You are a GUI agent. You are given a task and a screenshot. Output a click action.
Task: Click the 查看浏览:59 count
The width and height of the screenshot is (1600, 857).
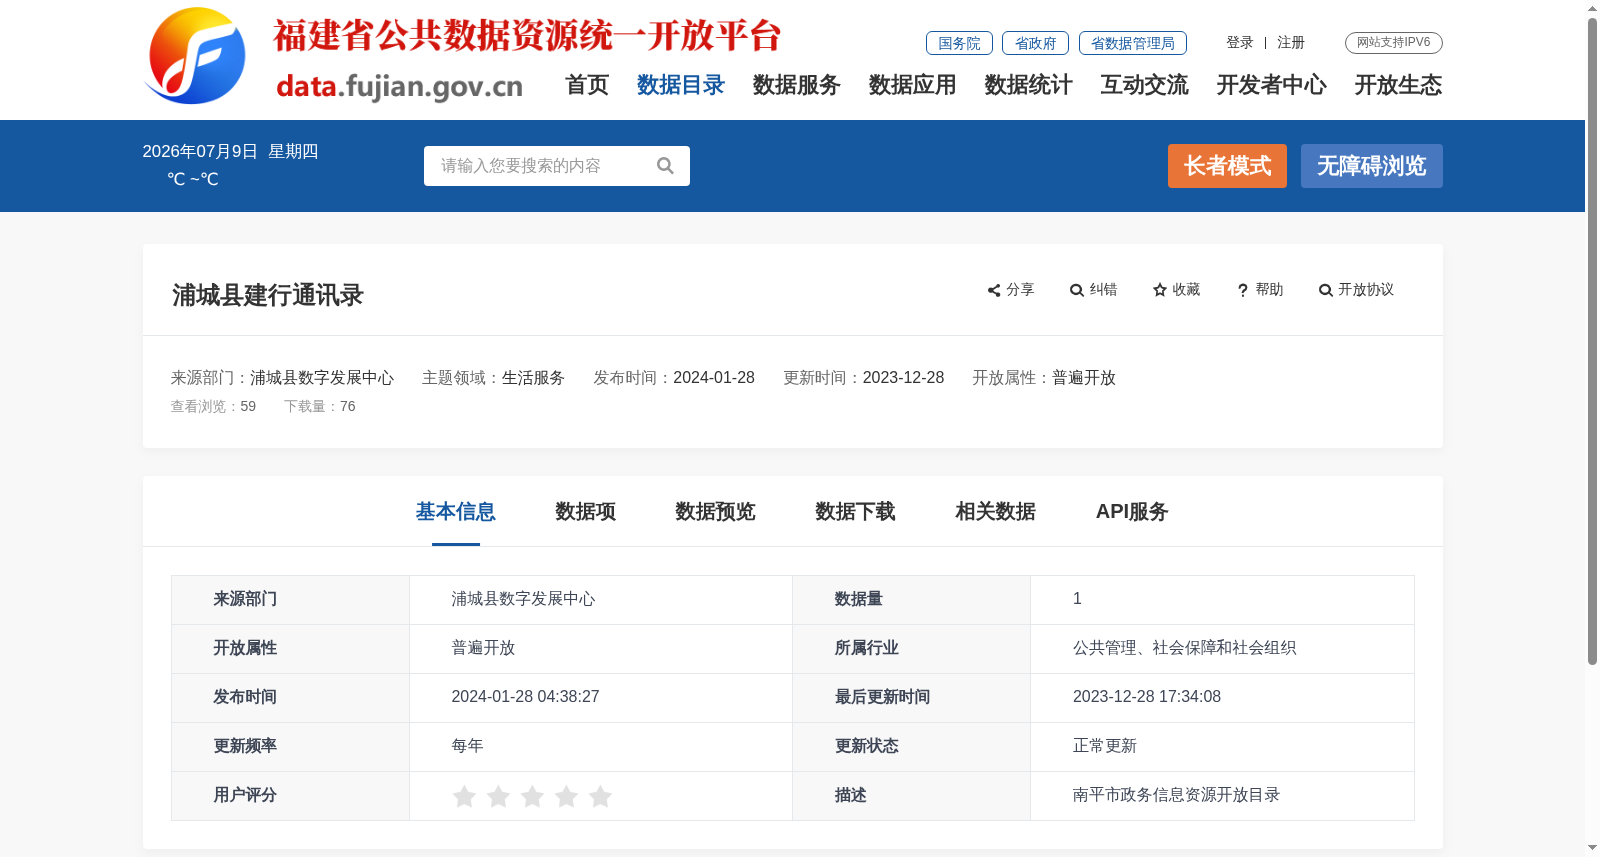click(213, 407)
